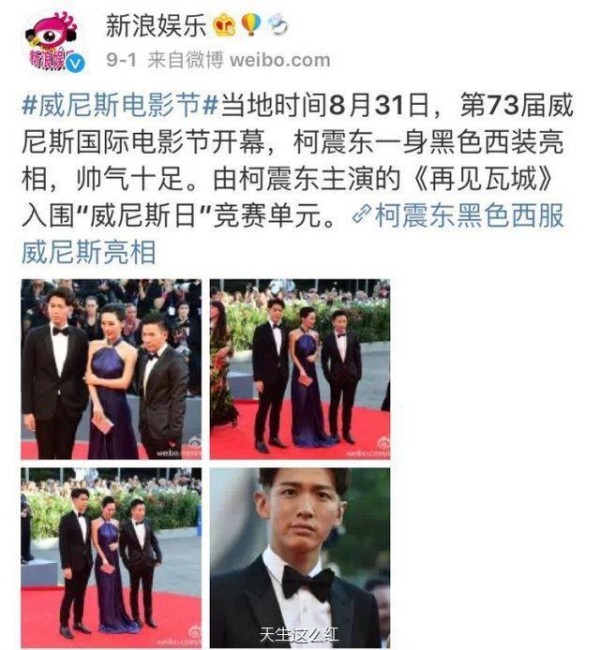Tap the 9-1 post date
Image resolution: width=600 pixels, height=650 pixels.
121,61
